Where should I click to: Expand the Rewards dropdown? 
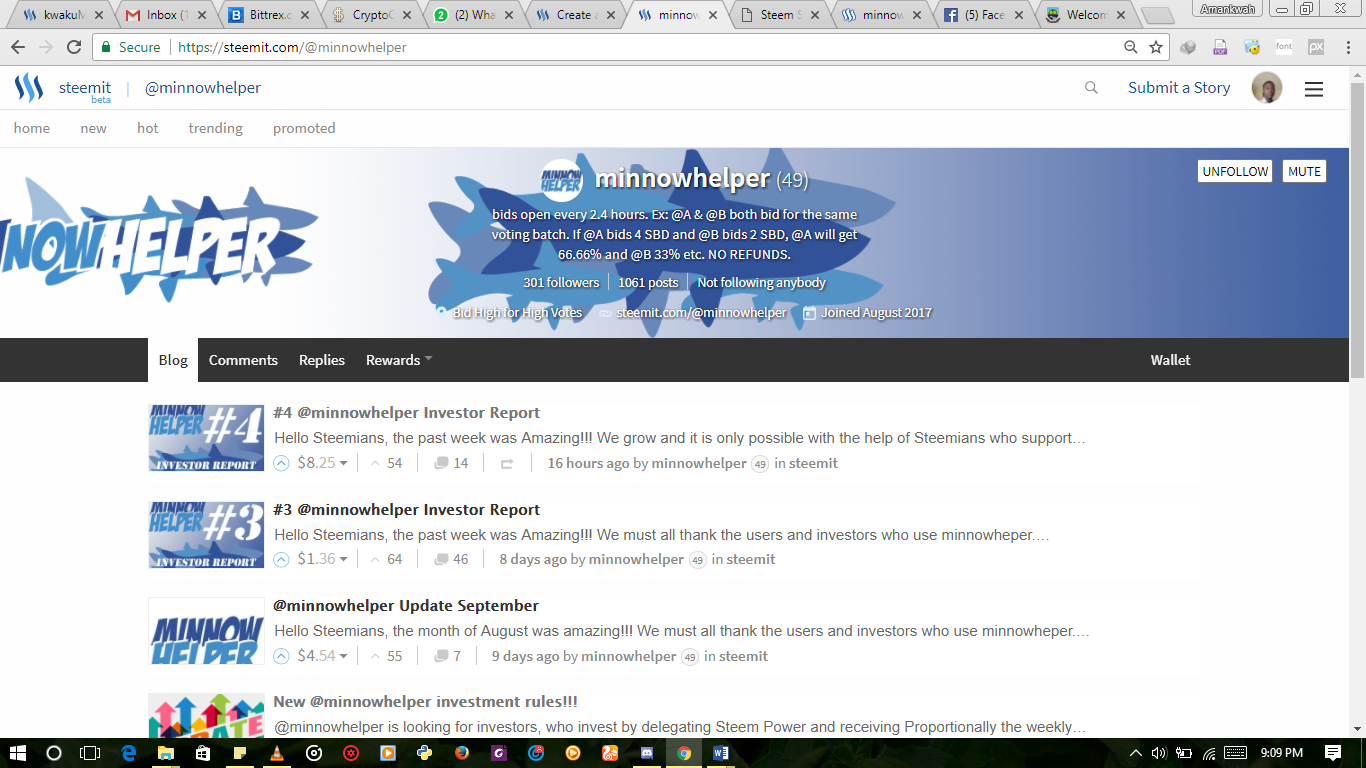tap(399, 360)
